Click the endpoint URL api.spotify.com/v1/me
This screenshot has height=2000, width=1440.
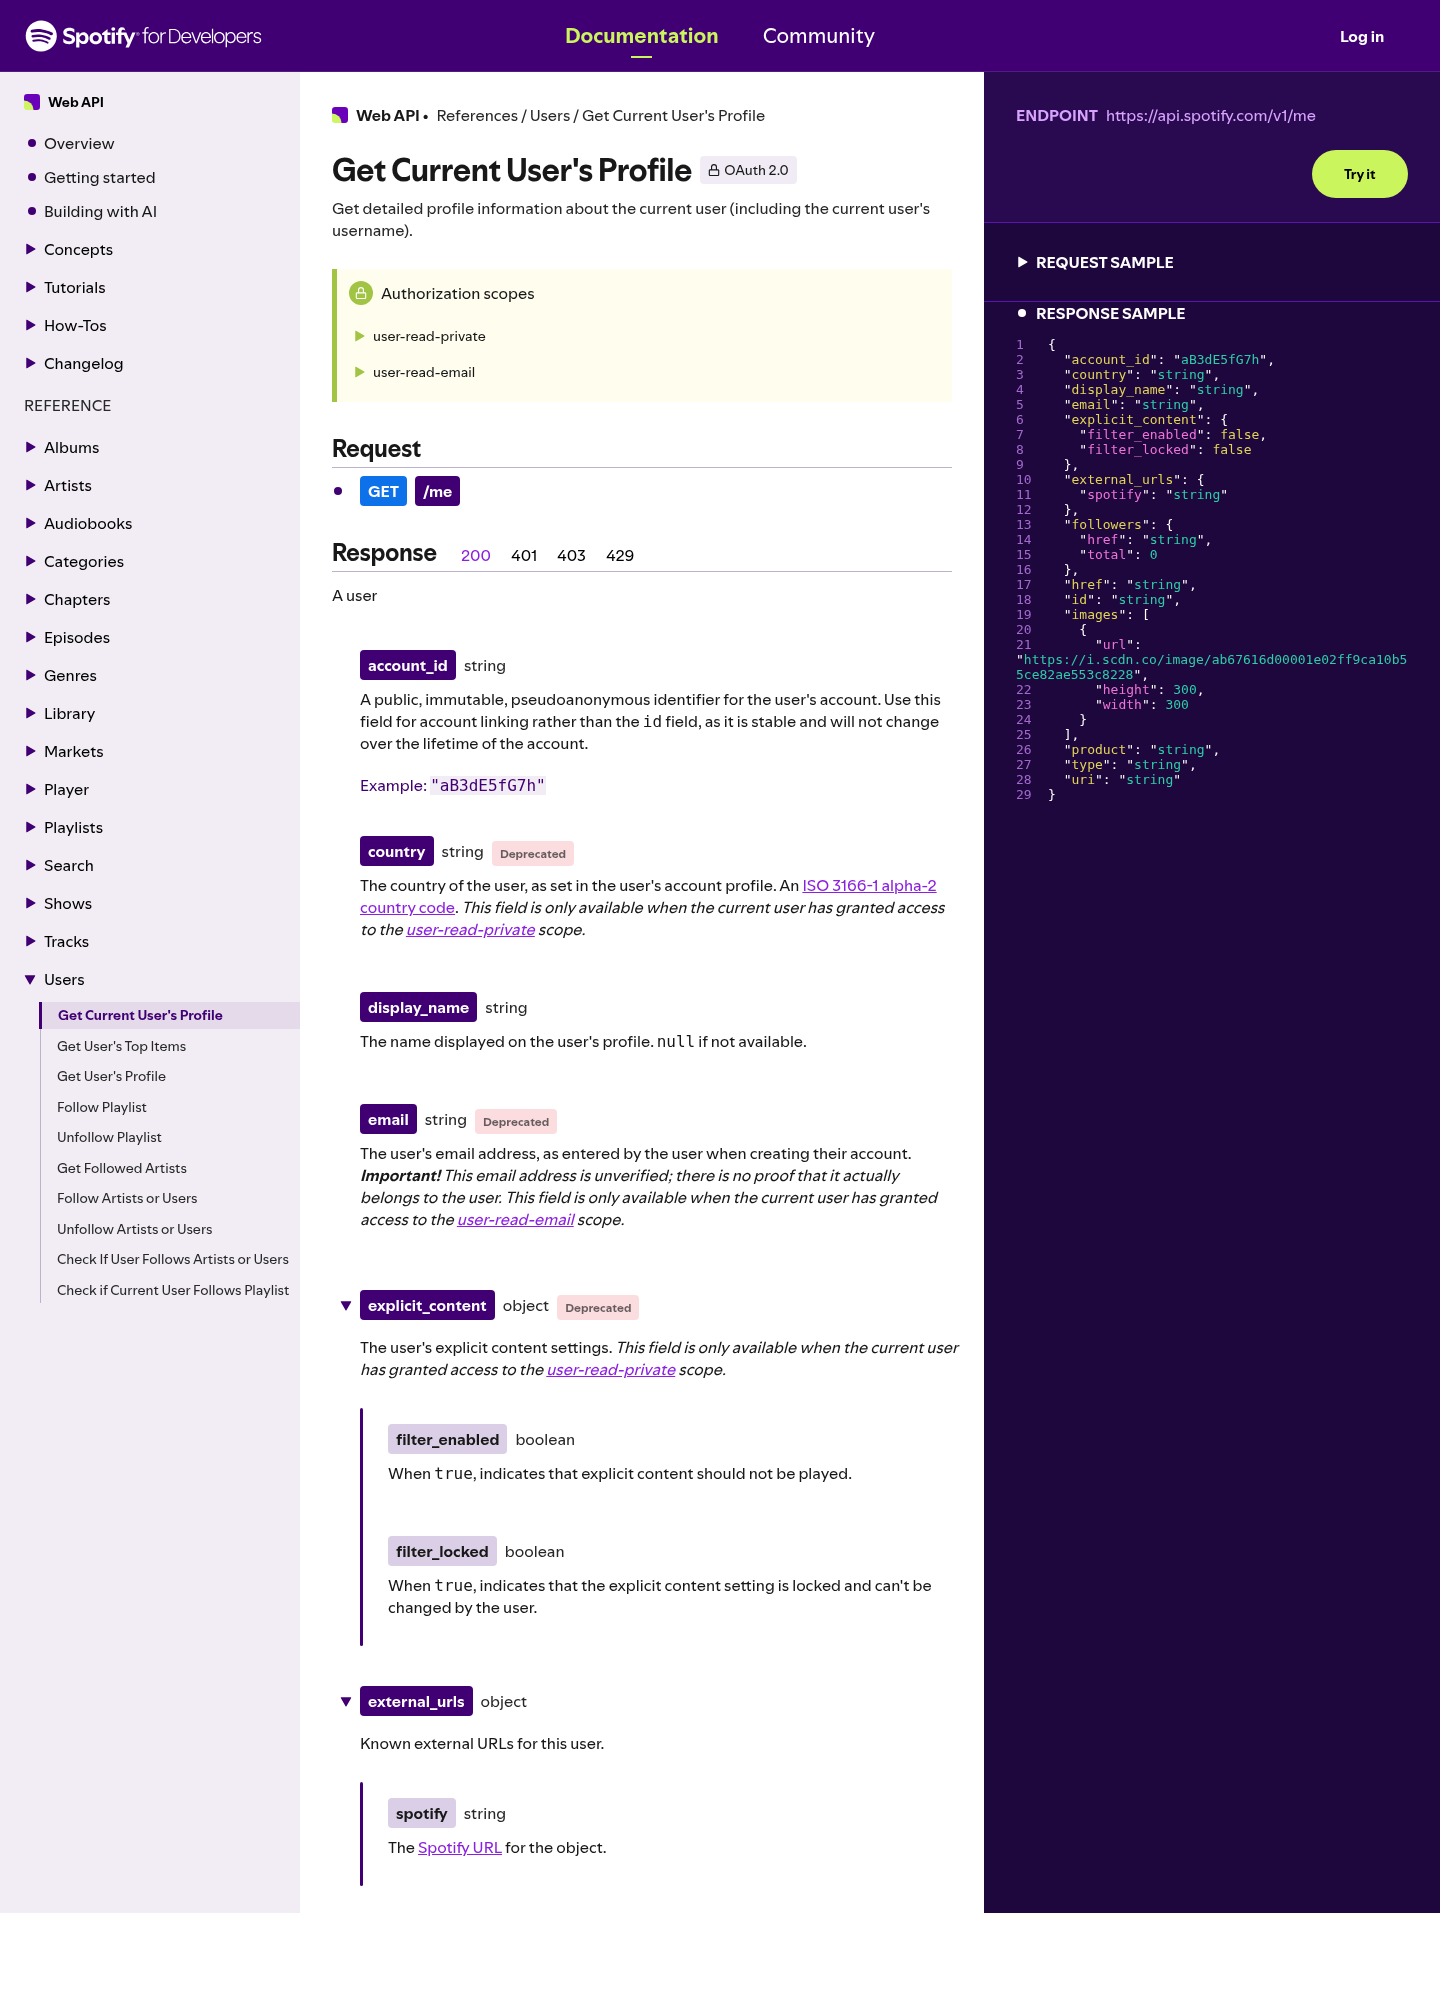click(1210, 115)
